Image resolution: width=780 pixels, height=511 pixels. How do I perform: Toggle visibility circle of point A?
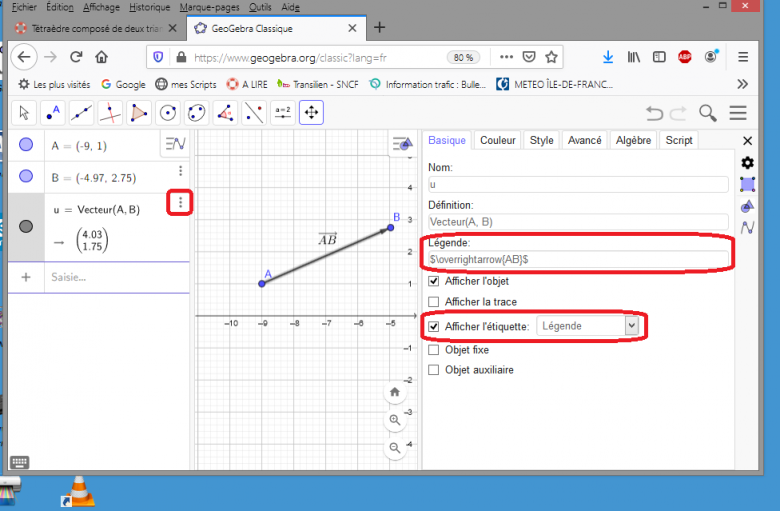26,145
